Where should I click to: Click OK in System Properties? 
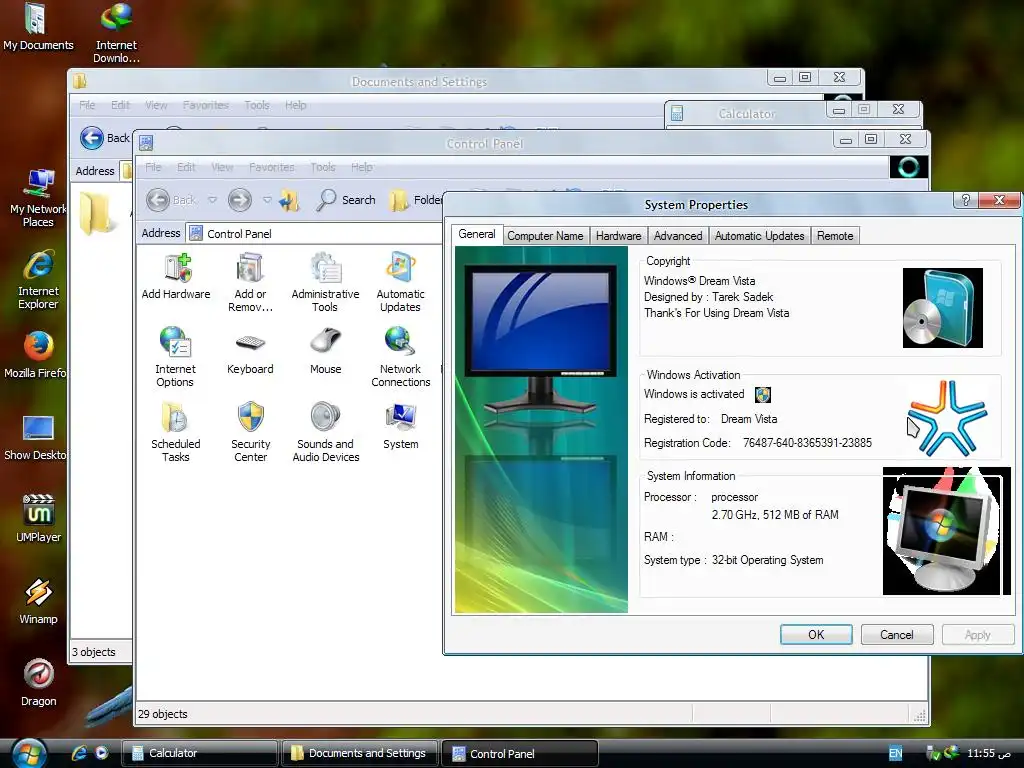click(x=816, y=635)
